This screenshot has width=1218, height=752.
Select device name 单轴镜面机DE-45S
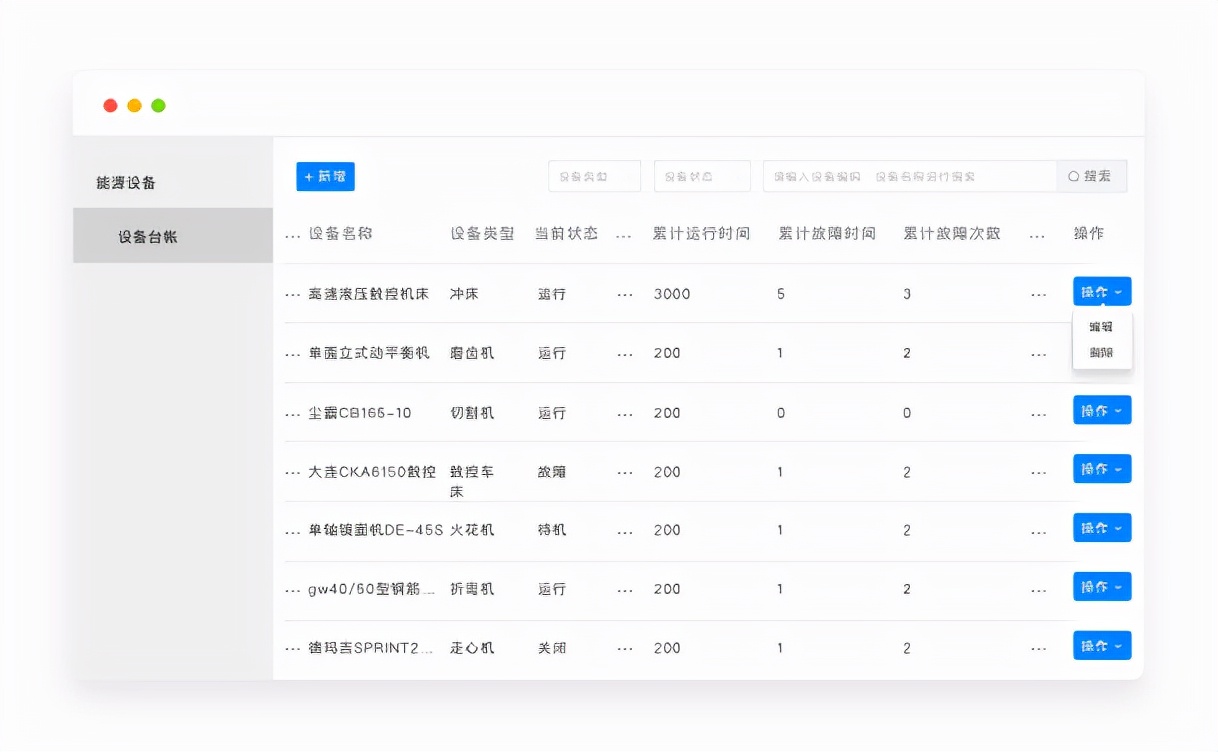[x=376, y=530]
